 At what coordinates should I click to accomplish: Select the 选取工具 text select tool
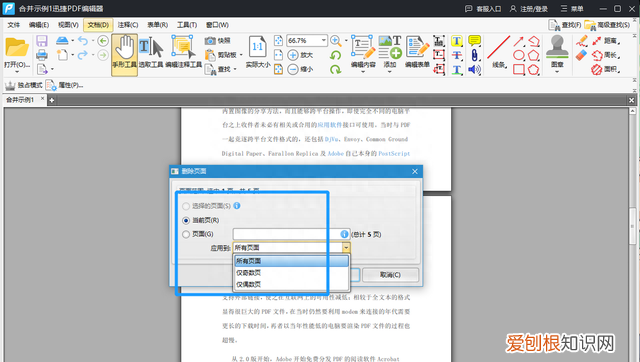[x=151, y=52]
